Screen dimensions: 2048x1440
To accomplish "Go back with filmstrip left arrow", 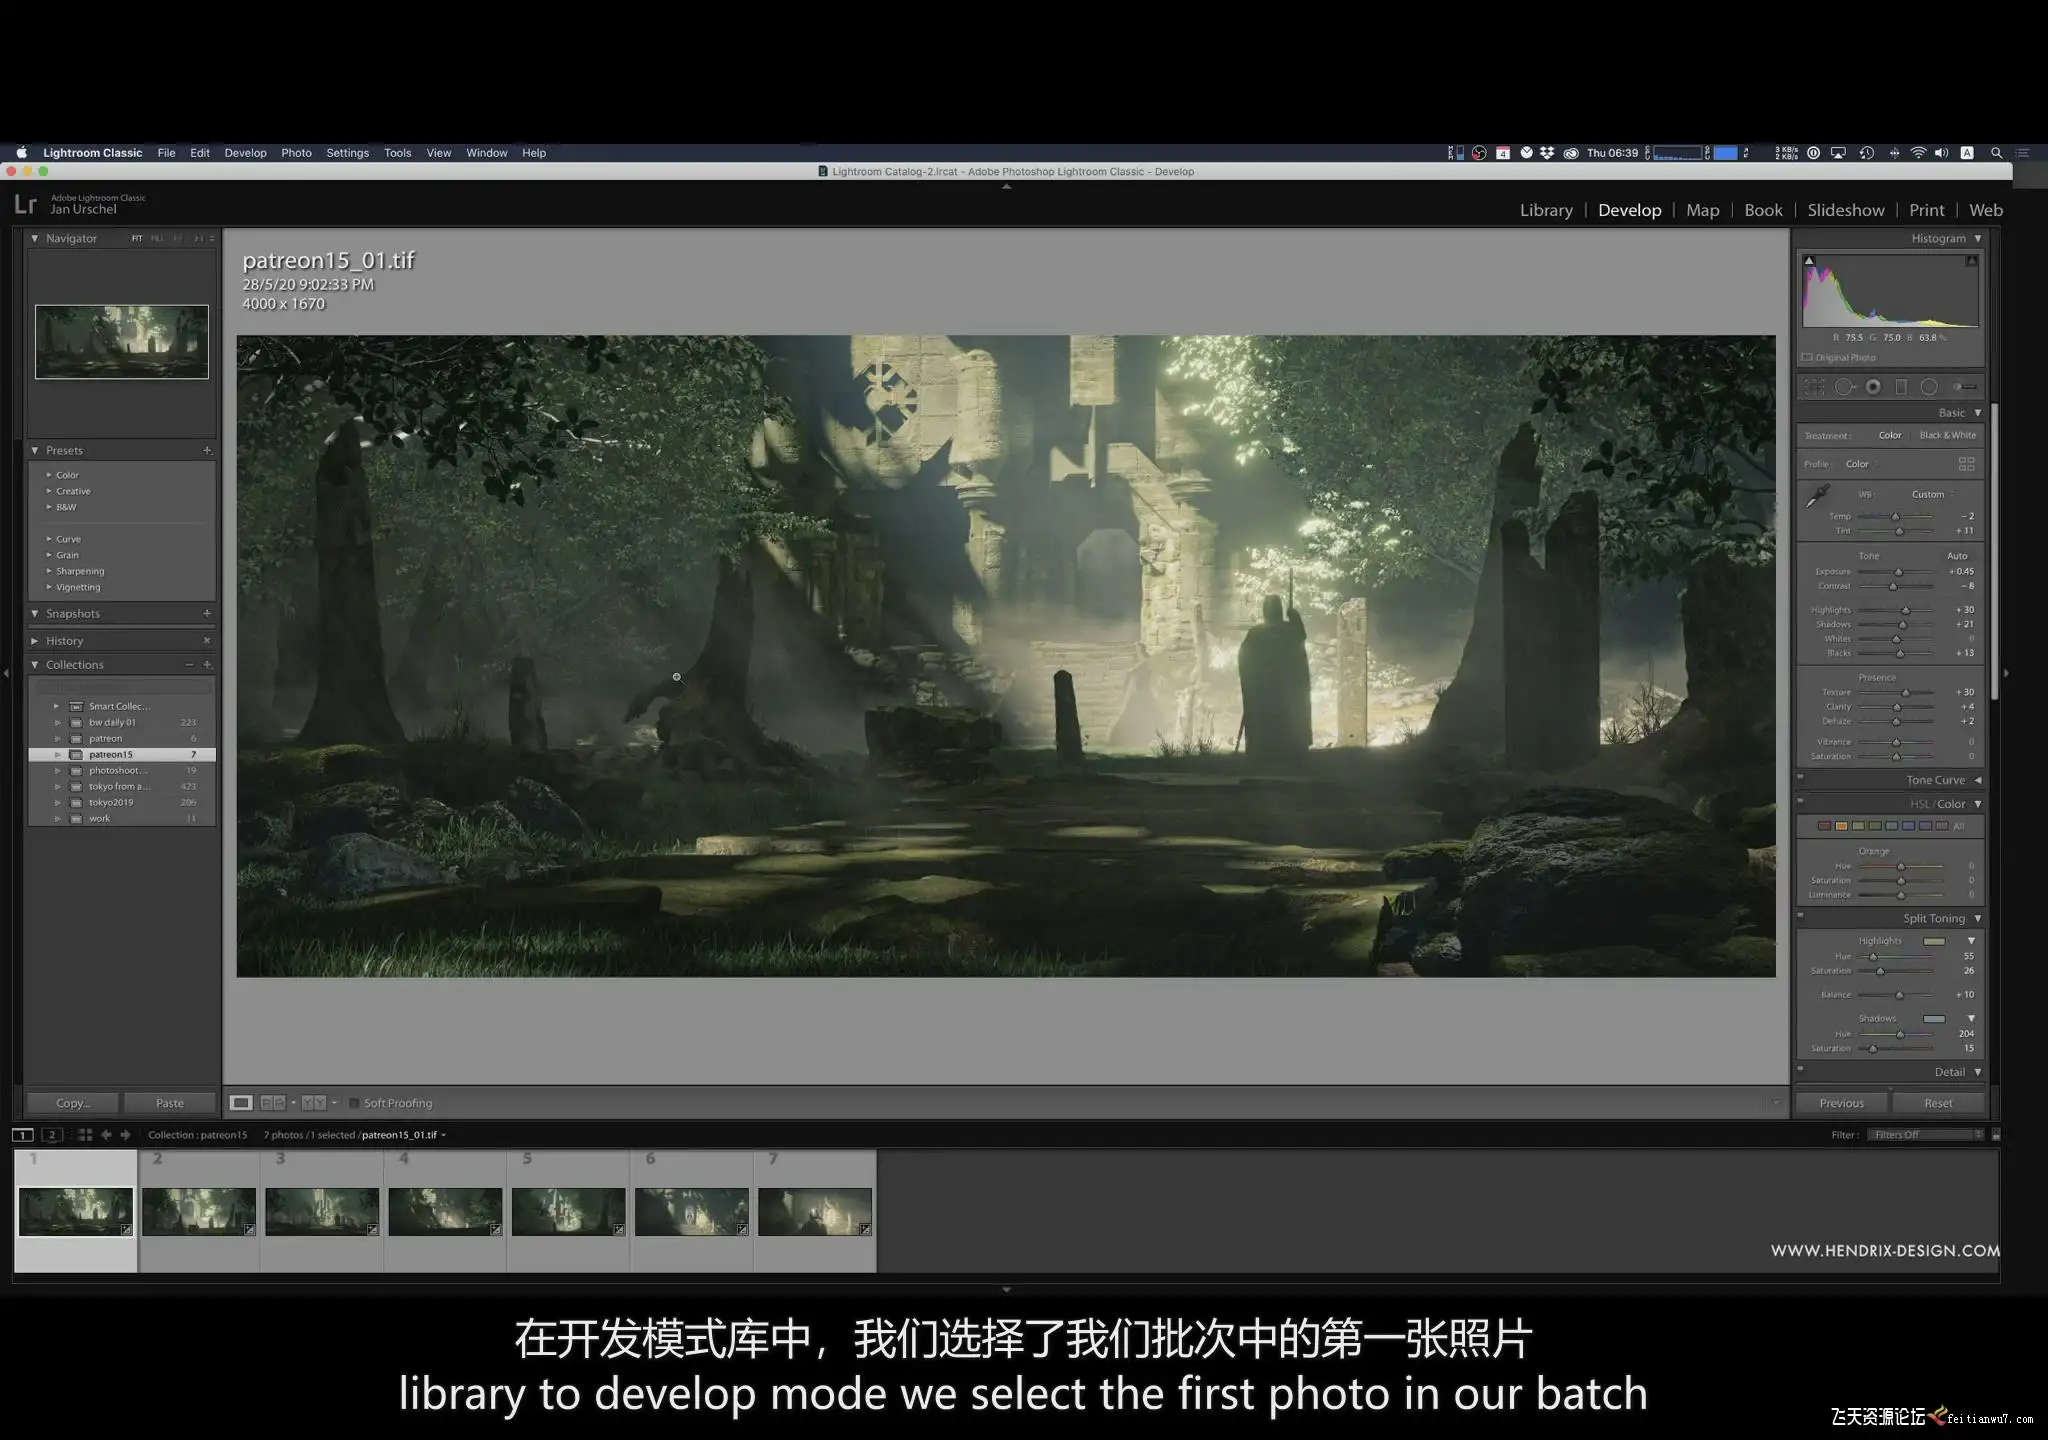I will click(106, 1135).
